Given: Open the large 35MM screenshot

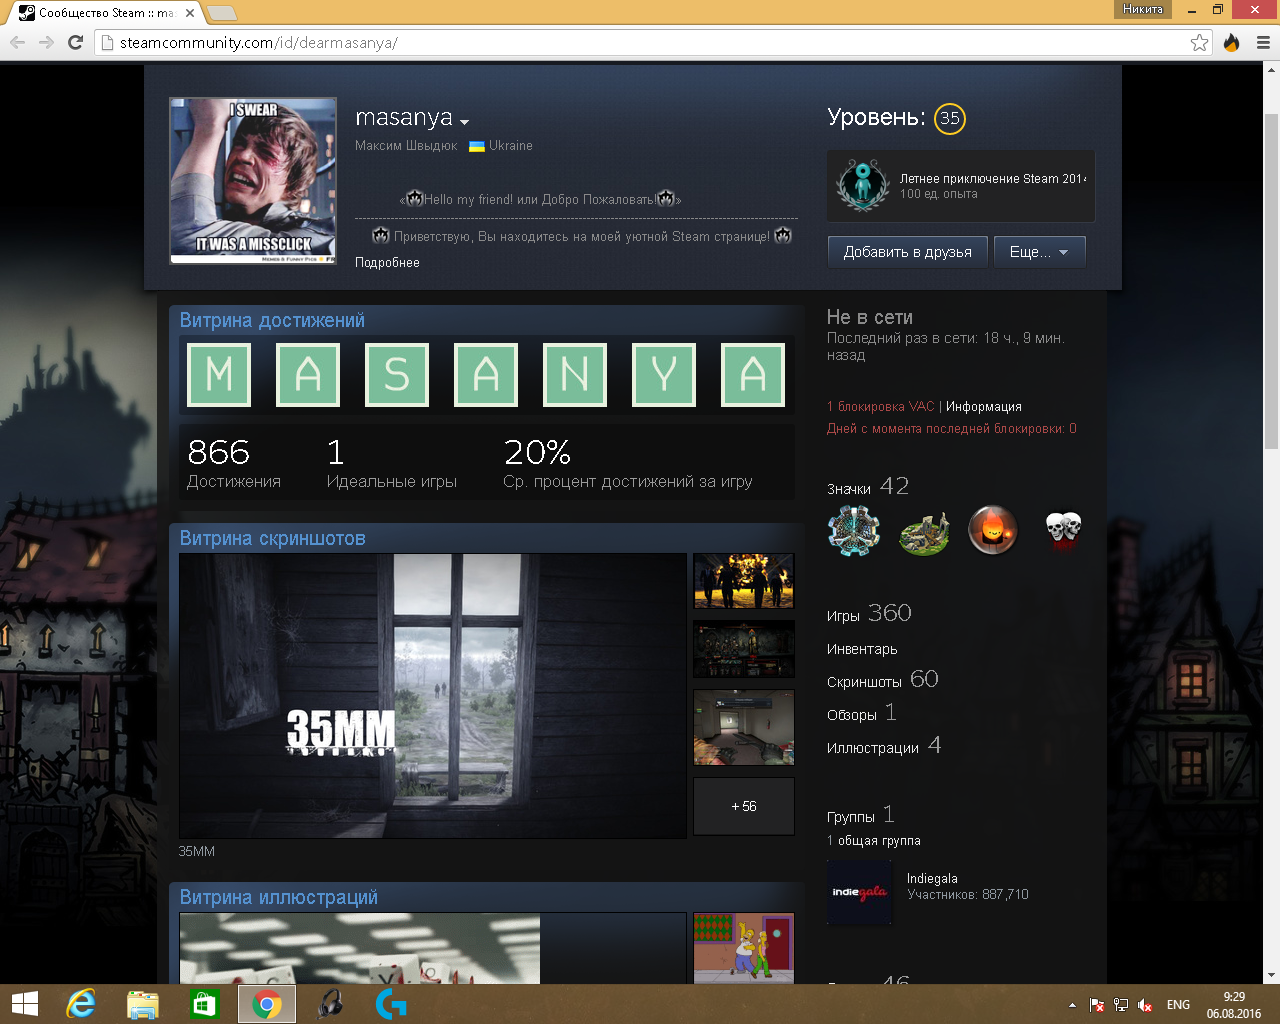Looking at the screenshot, I should click(433, 696).
